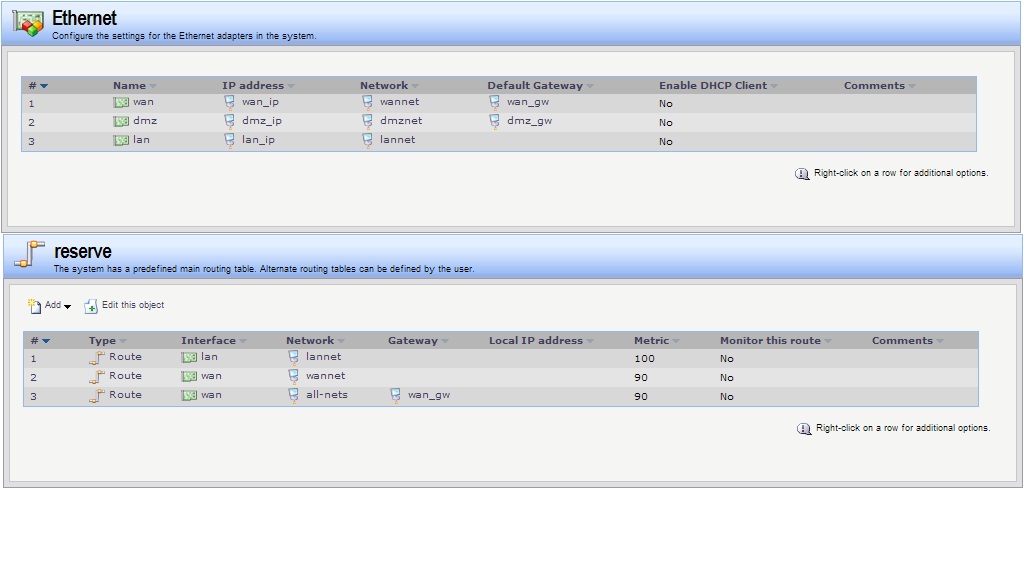Click the dmz_ip address object icon
The image size is (1026, 566).
(230, 121)
